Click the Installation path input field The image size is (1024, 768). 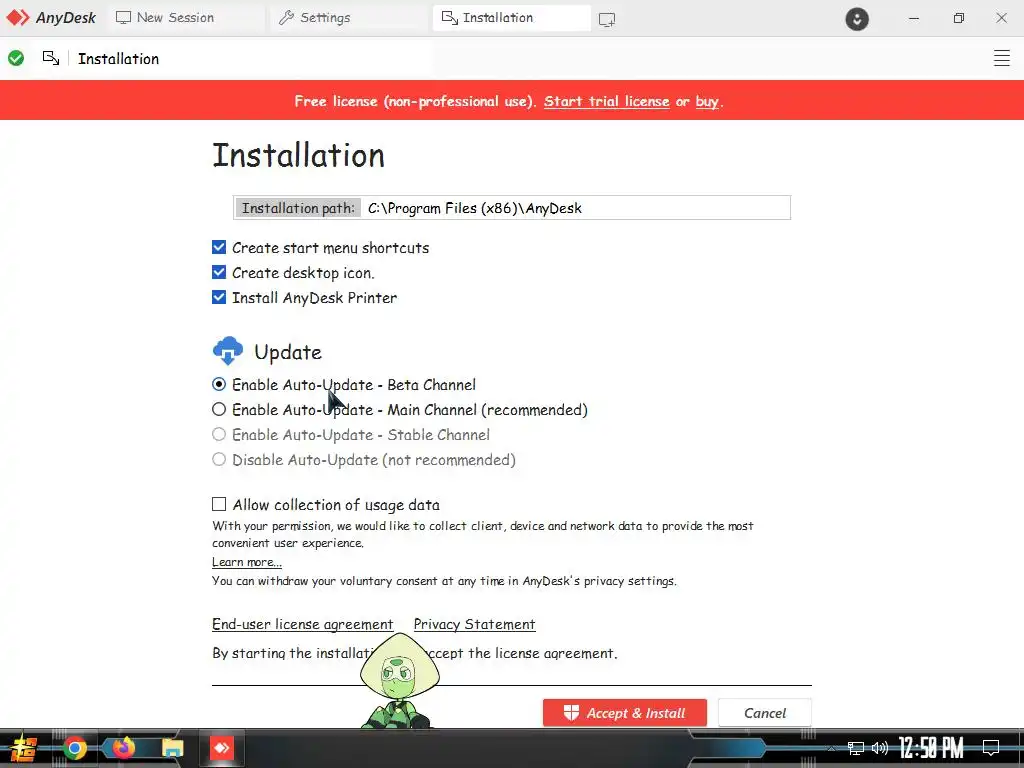512,208
